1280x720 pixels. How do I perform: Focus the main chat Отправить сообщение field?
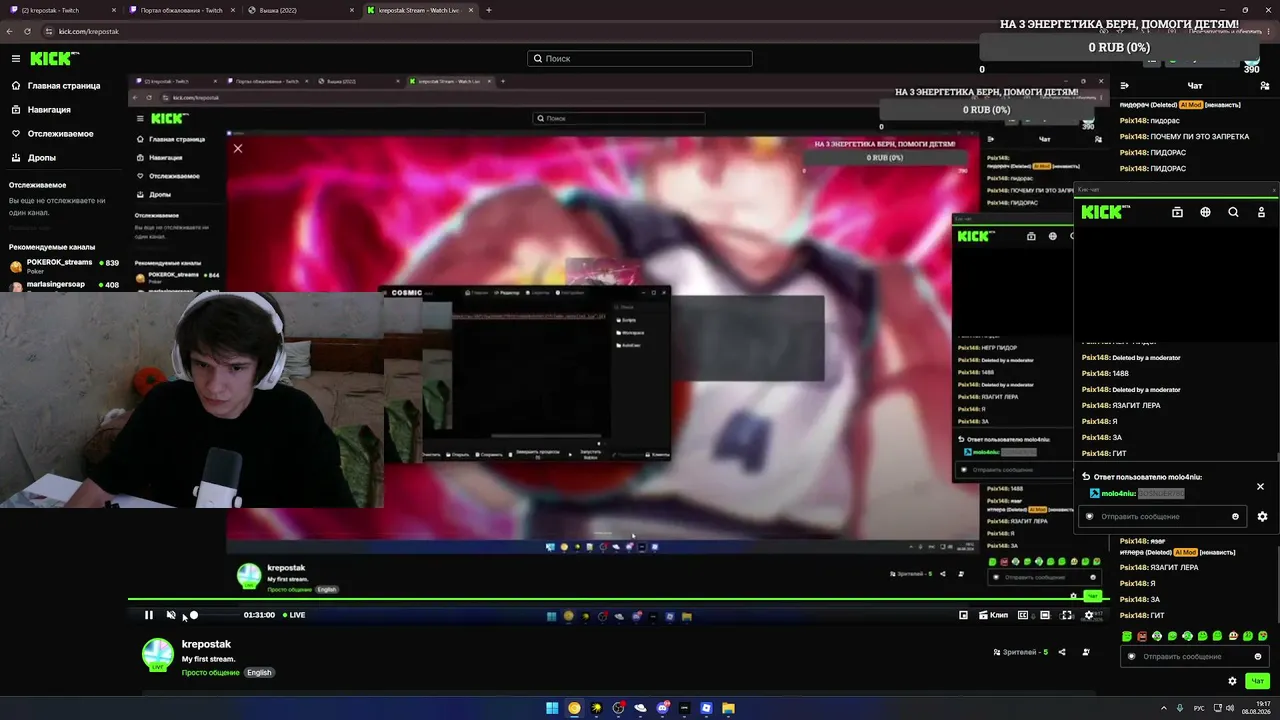coord(1195,657)
